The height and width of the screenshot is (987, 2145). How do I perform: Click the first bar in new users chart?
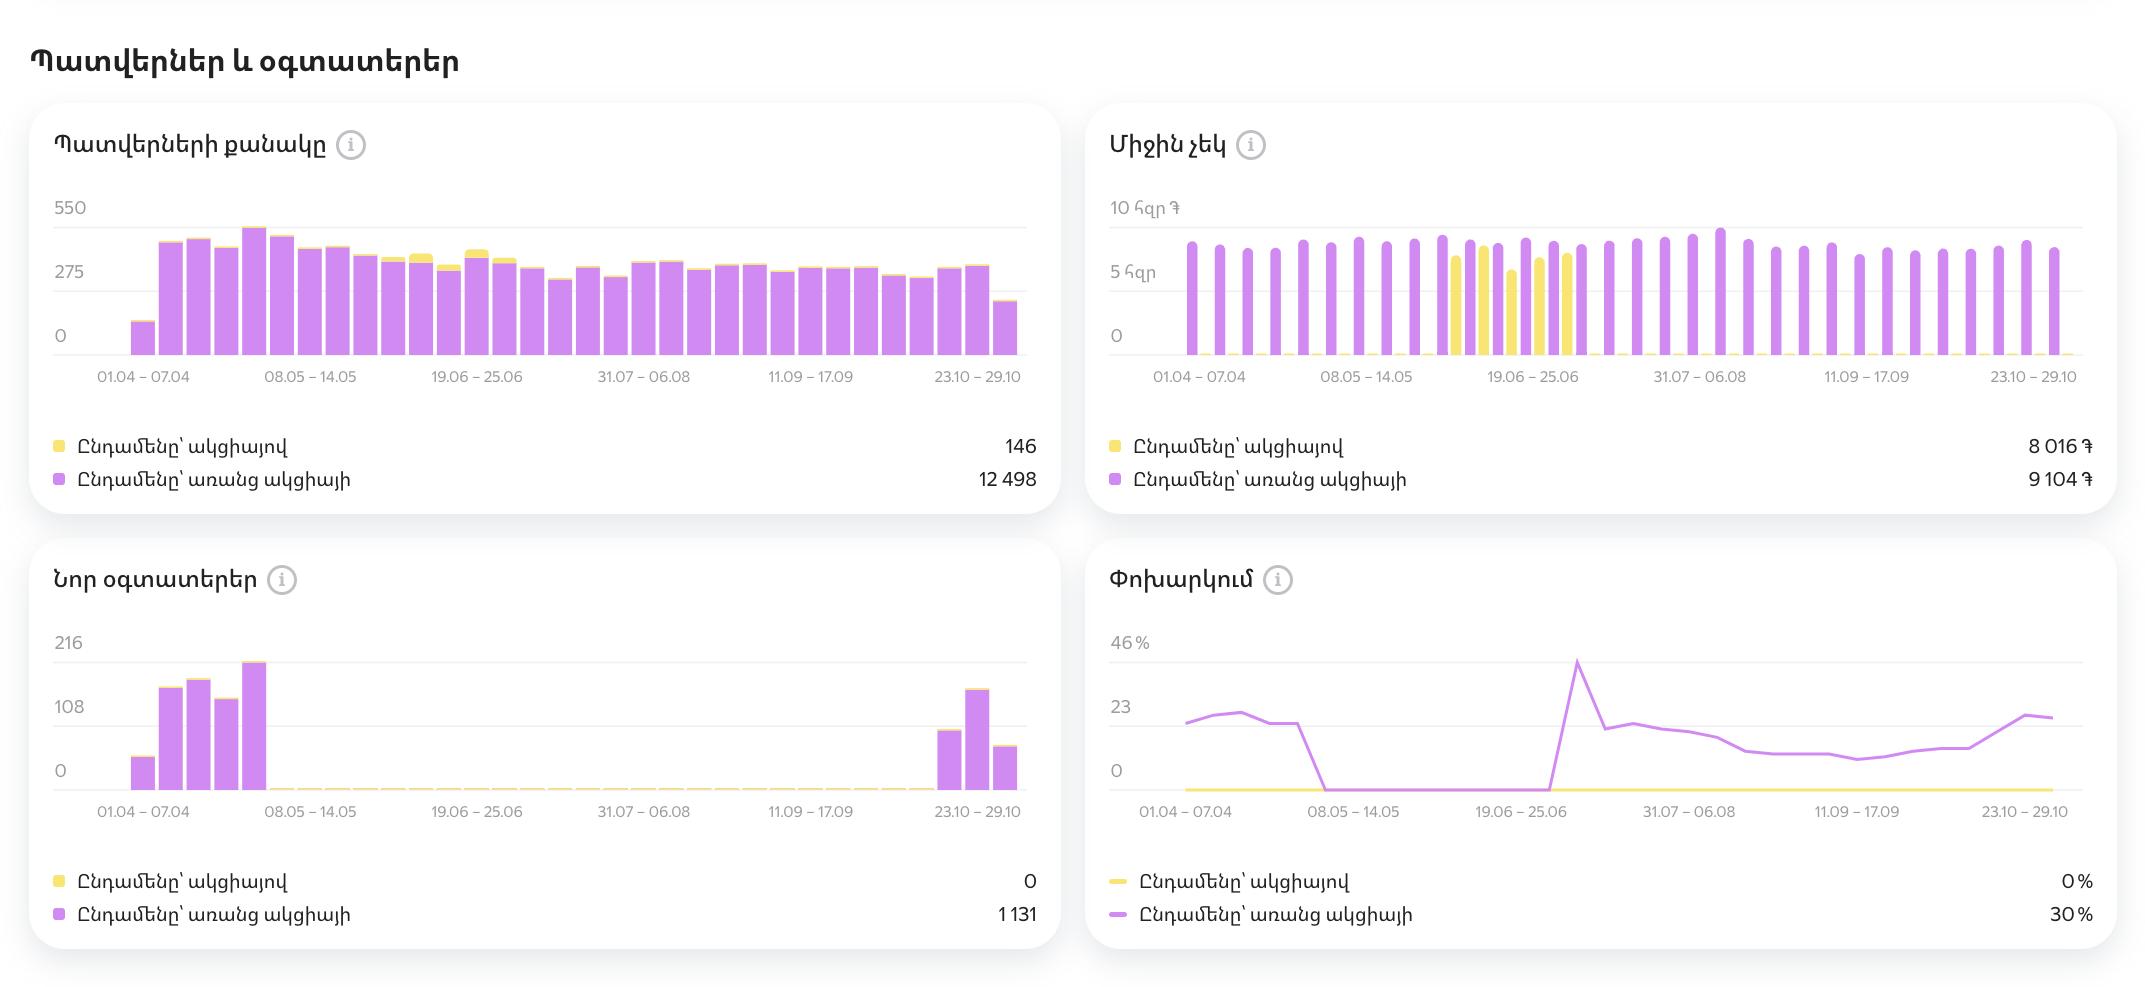coord(143,773)
